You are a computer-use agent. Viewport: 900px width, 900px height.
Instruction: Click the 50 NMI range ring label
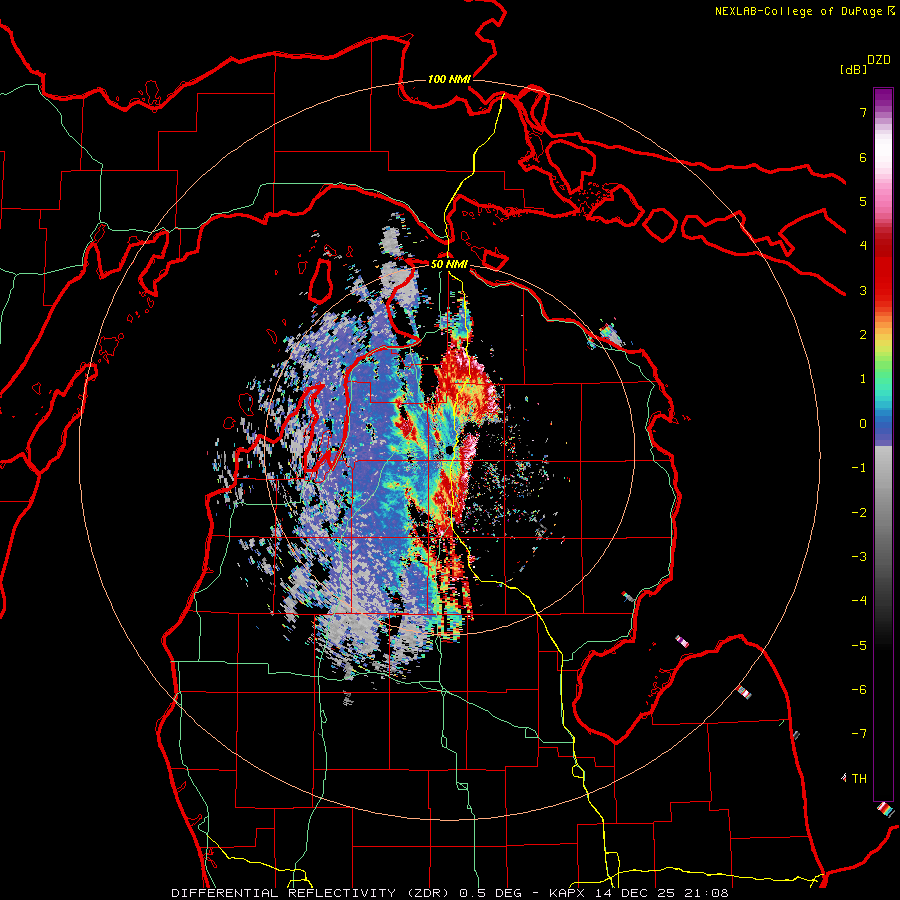449,265
